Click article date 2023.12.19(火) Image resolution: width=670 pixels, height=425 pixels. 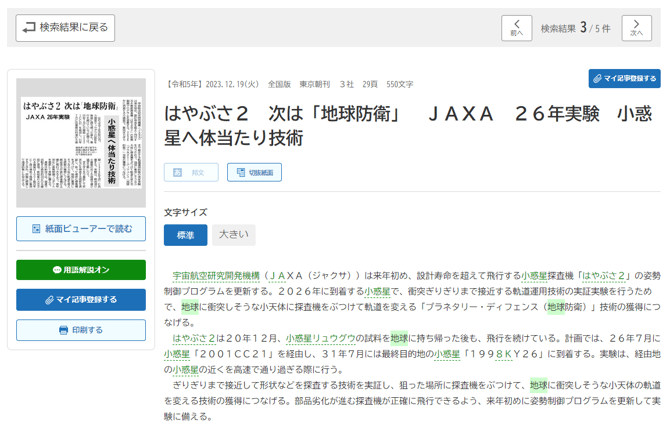tap(232, 84)
